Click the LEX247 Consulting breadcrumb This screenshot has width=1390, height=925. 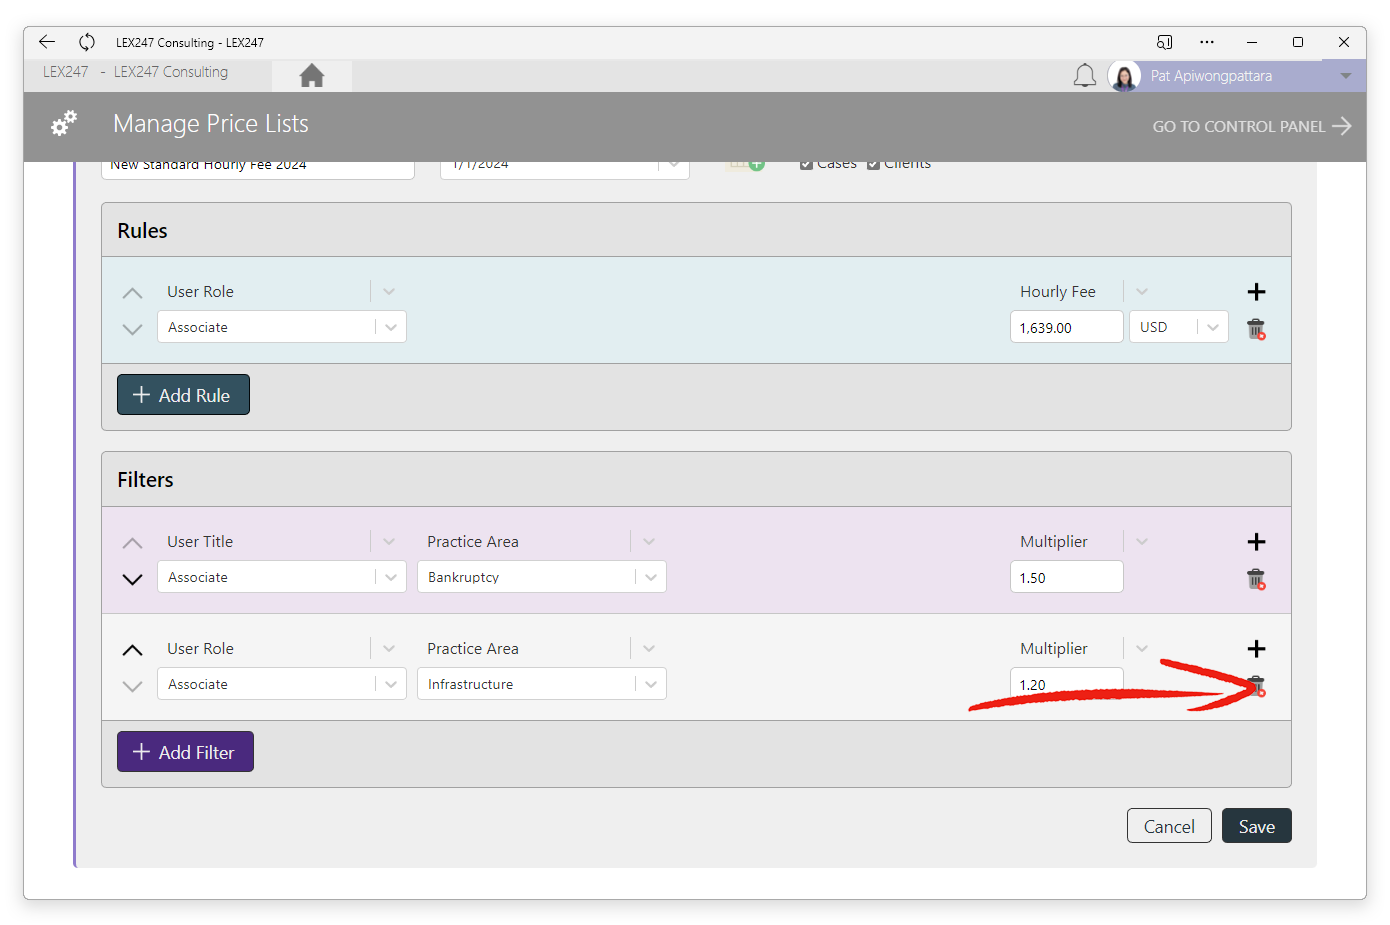171,72
